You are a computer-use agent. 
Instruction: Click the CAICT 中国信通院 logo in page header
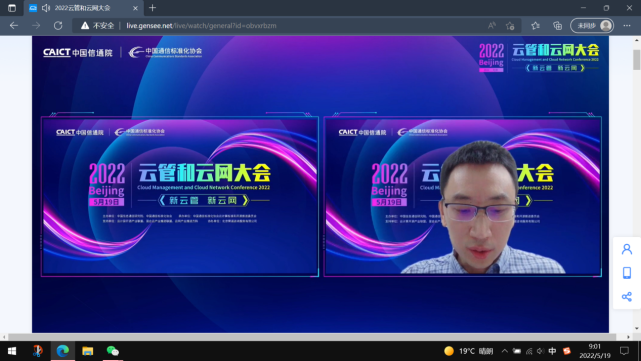click(78, 52)
